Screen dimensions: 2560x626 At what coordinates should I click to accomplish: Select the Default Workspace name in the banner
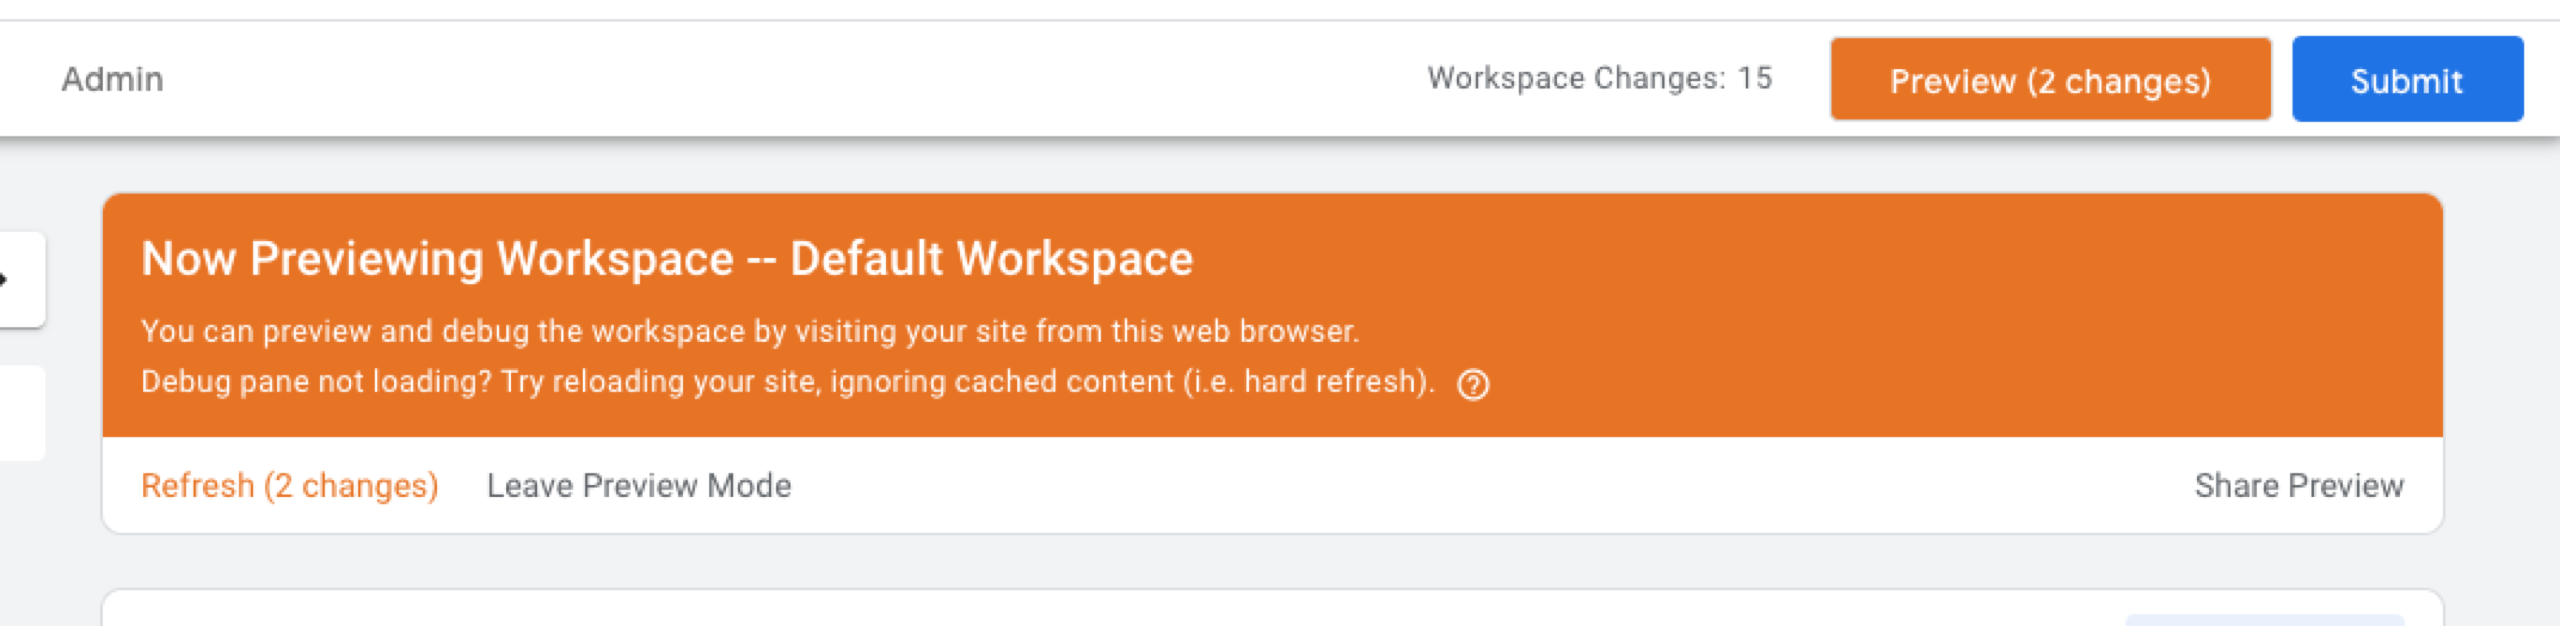[991, 259]
